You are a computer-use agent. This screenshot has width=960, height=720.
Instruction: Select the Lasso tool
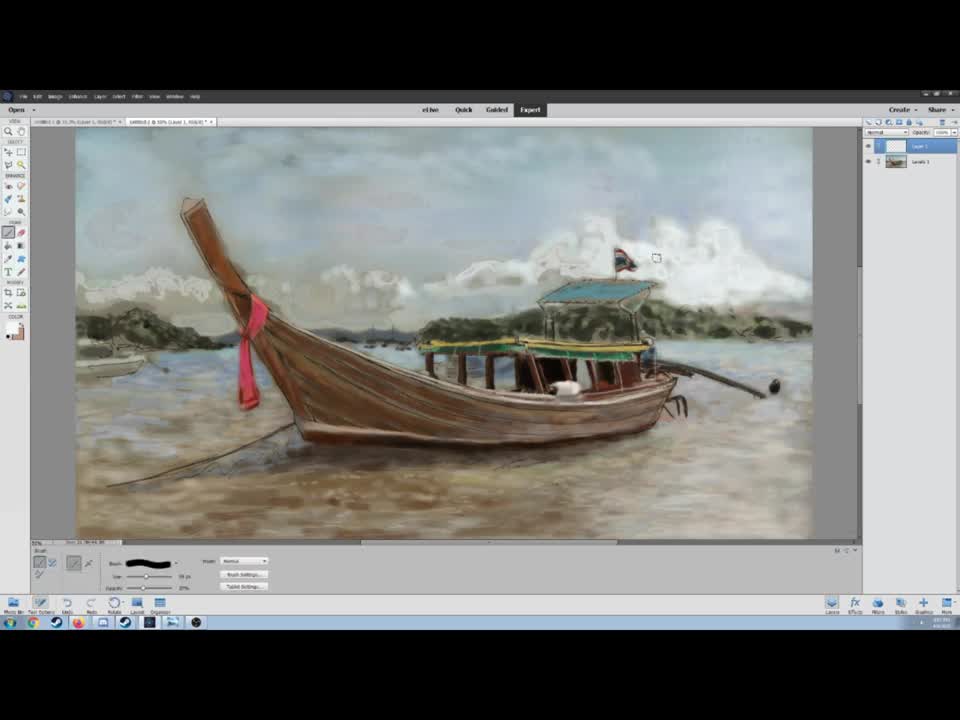point(8,165)
